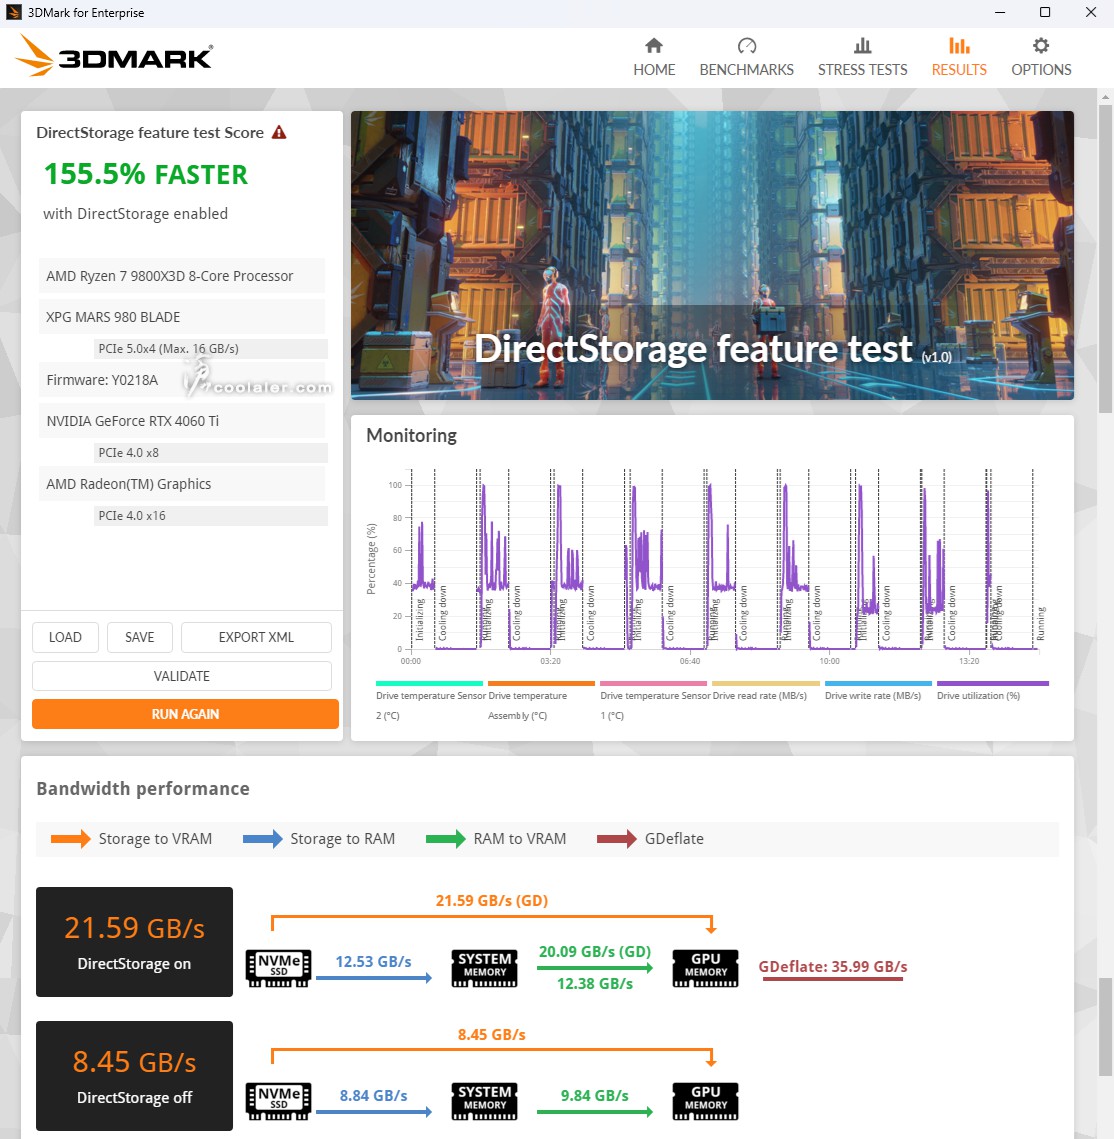Click the gauge icon above BENCHMARKS
1114x1139 pixels.
click(x=747, y=46)
